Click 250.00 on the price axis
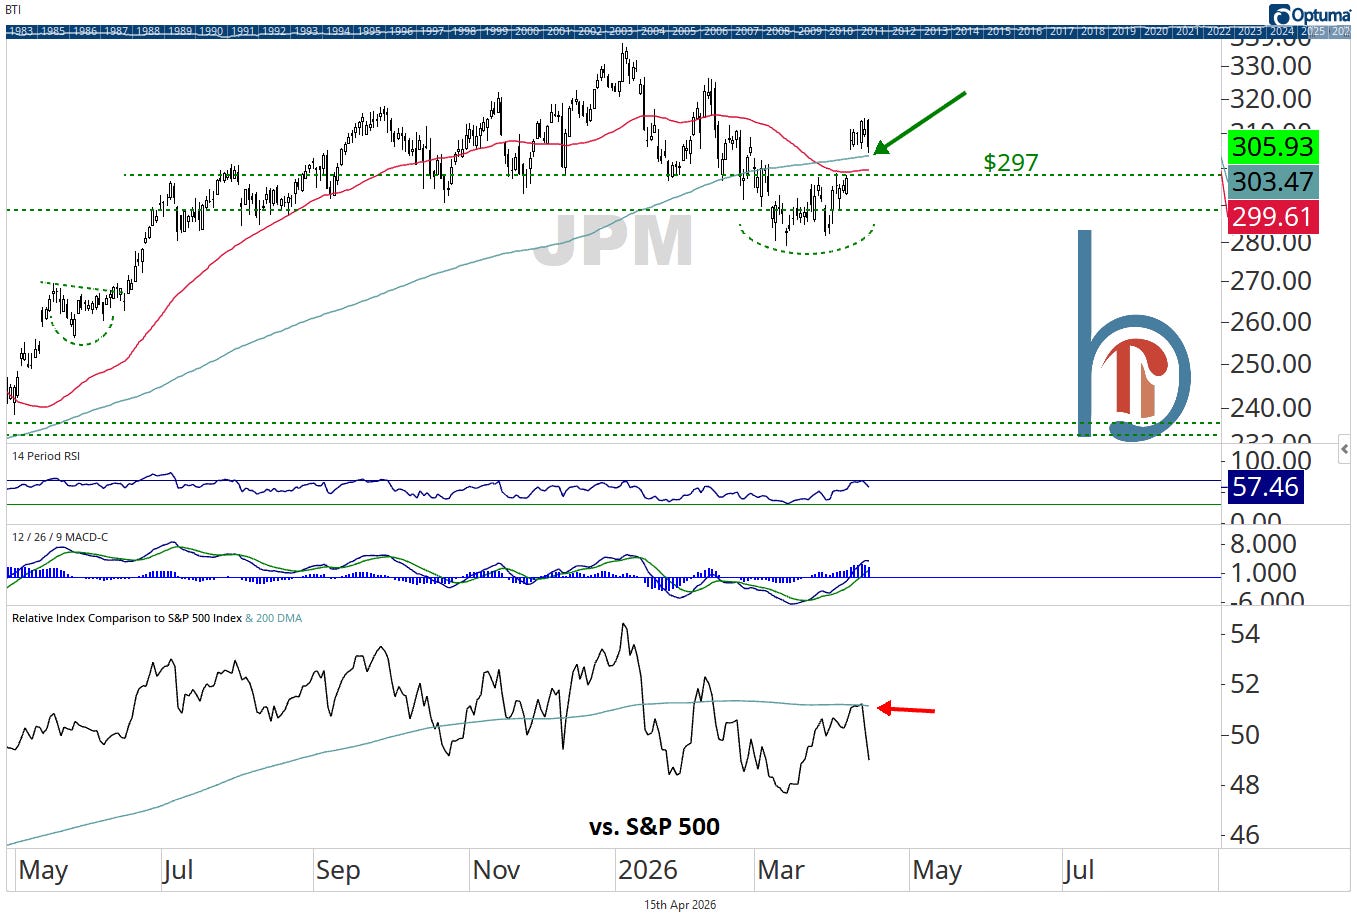 (x=1270, y=364)
